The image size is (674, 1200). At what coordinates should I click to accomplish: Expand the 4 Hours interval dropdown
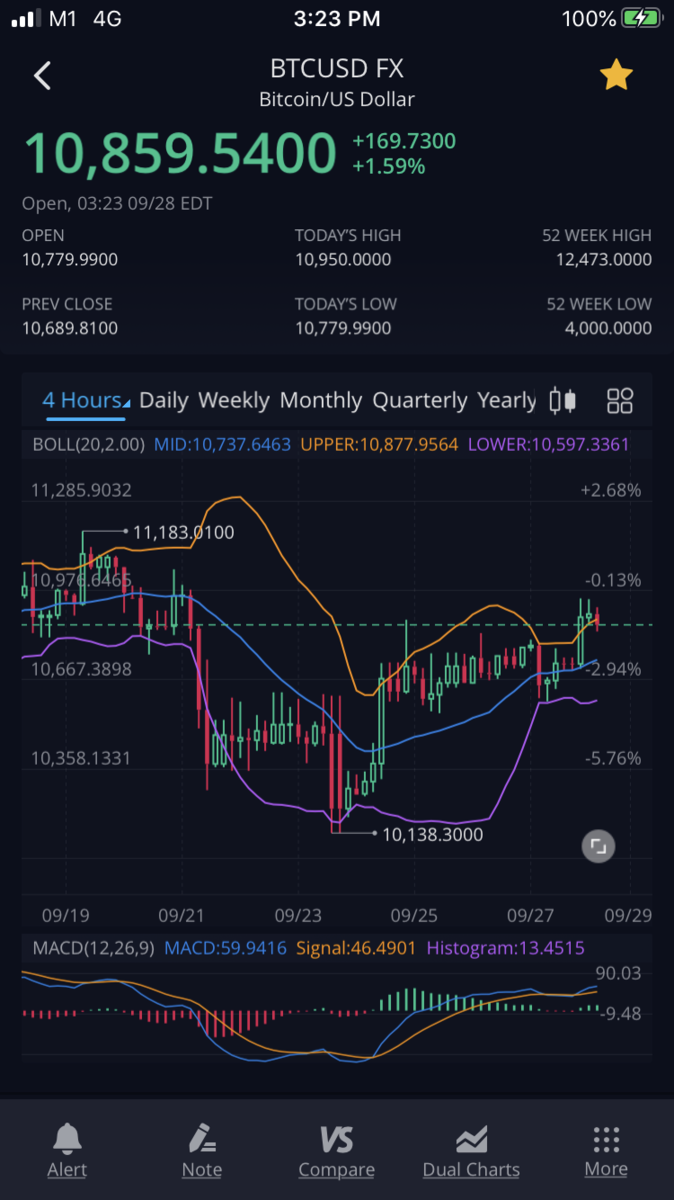pyautogui.click(x=85, y=401)
